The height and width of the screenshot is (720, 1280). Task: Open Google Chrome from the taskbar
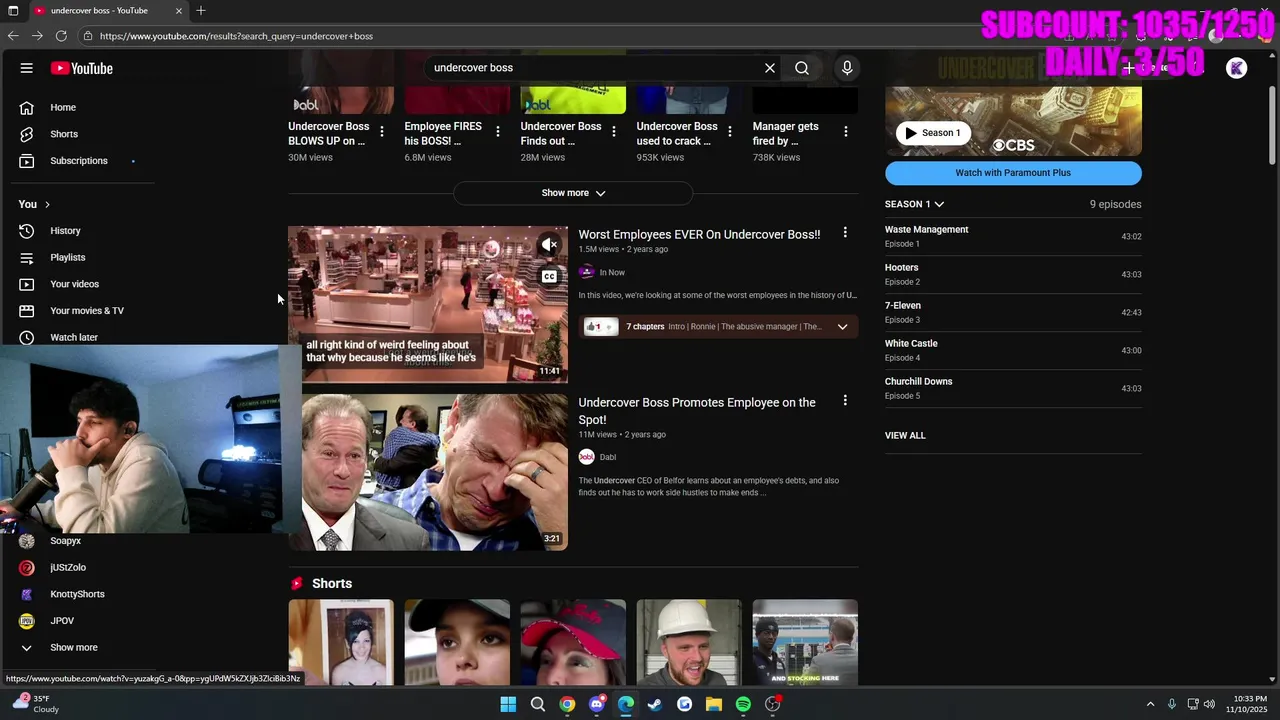[x=567, y=704]
